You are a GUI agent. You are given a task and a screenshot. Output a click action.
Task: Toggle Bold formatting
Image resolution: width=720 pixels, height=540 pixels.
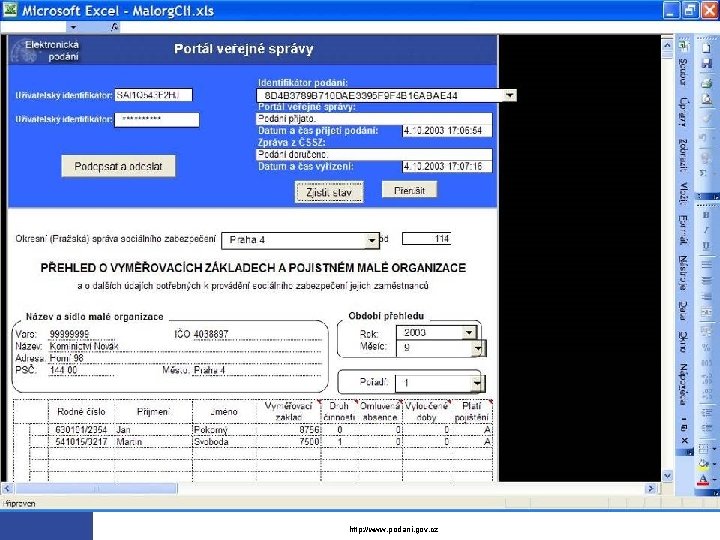click(706, 215)
